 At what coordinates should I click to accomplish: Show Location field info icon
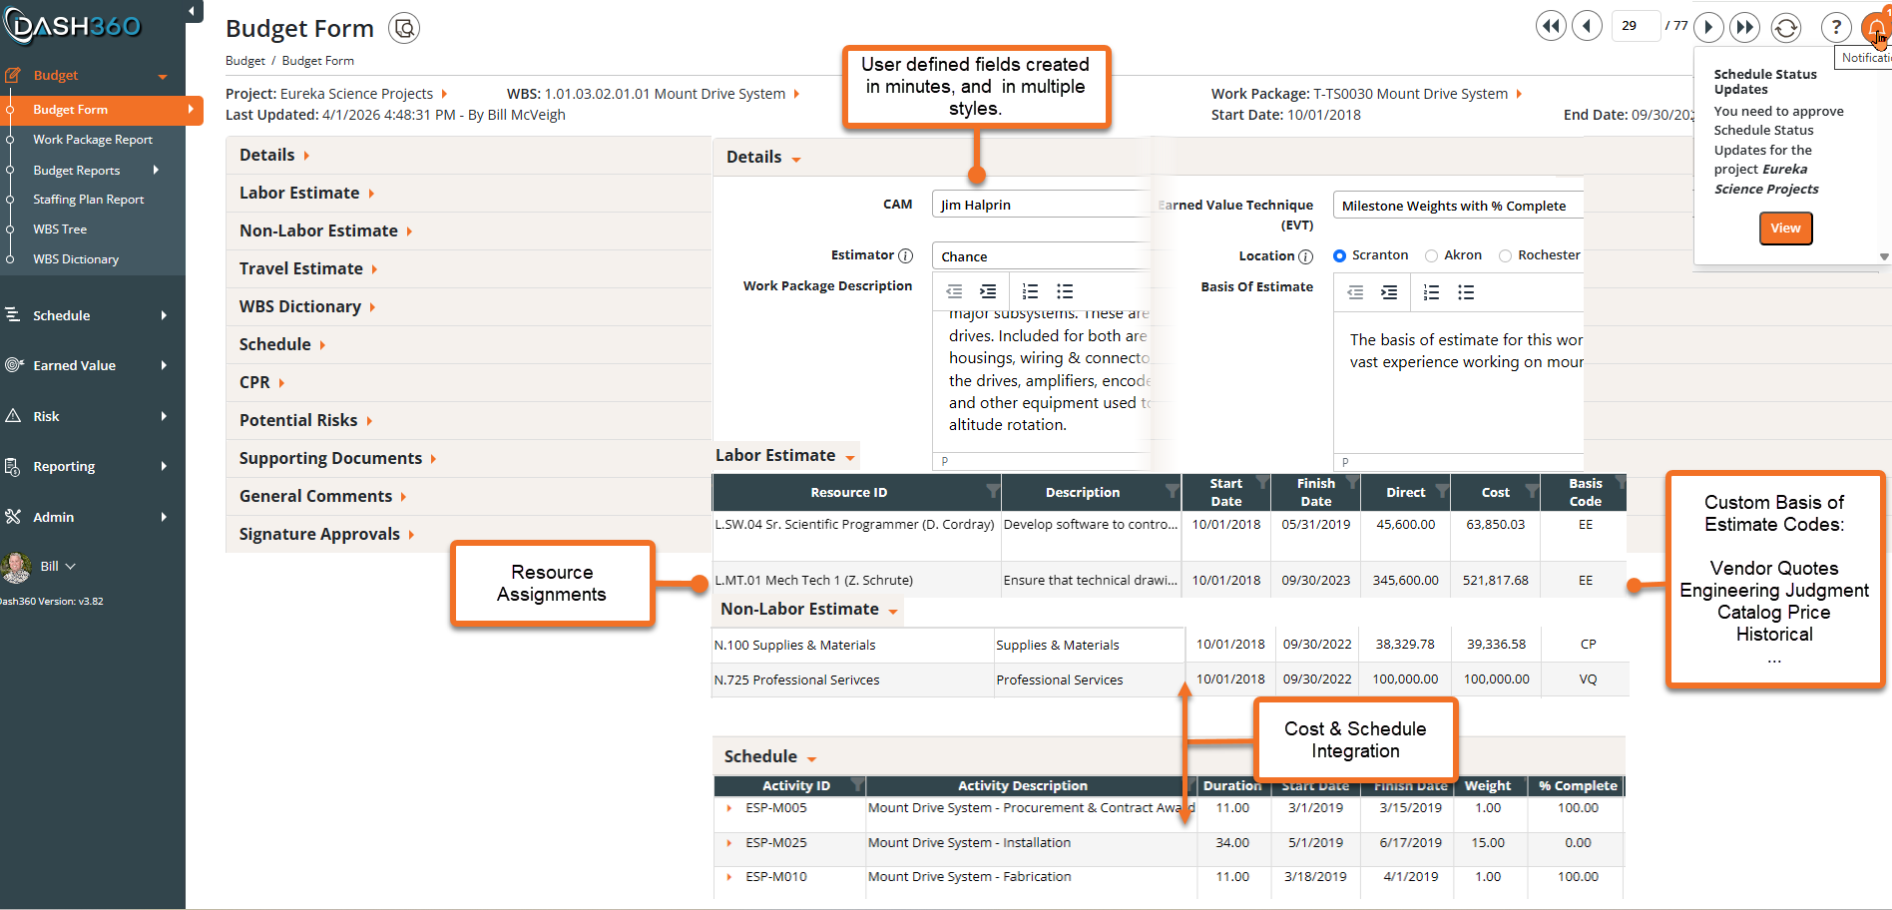coord(1305,256)
